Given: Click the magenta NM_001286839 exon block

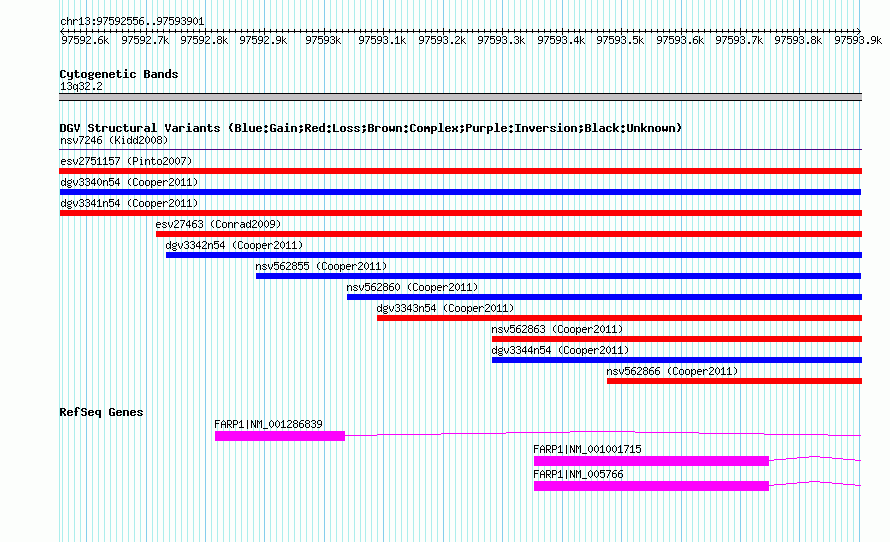Looking at the screenshot, I should (x=280, y=436).
